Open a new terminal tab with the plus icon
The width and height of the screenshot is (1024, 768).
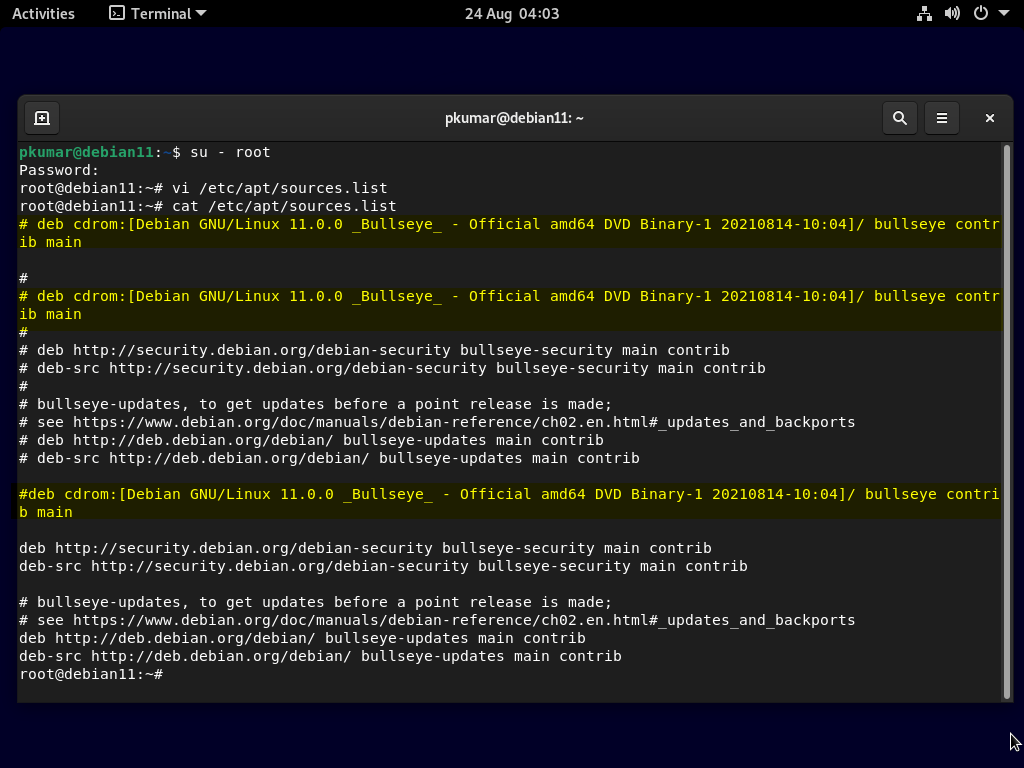42,117
